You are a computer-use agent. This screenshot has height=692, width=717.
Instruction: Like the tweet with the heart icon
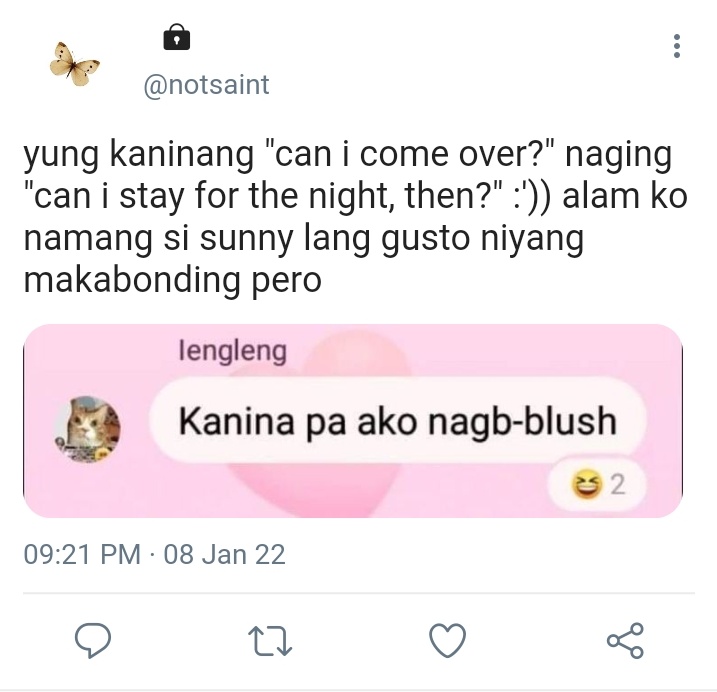point(448,640)
